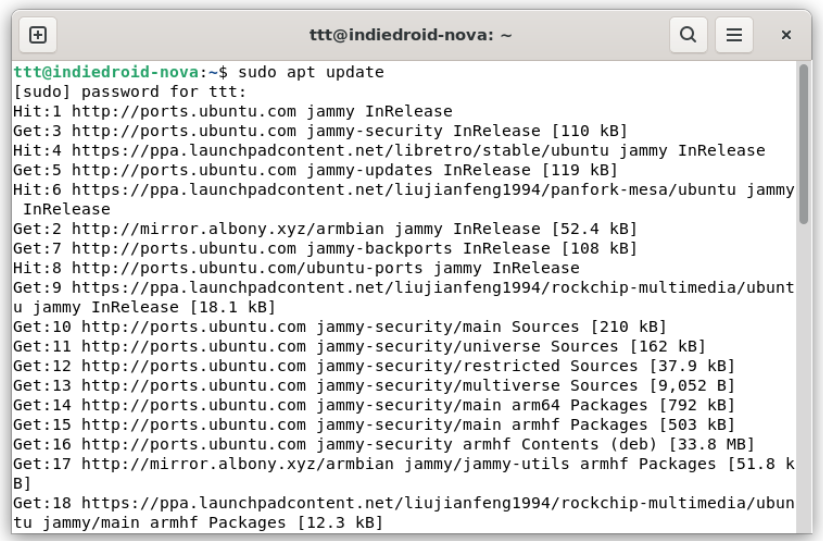Click the '[18.1 kB]' size value
Screen dimensions: 823x541
(x=233, y=307)
